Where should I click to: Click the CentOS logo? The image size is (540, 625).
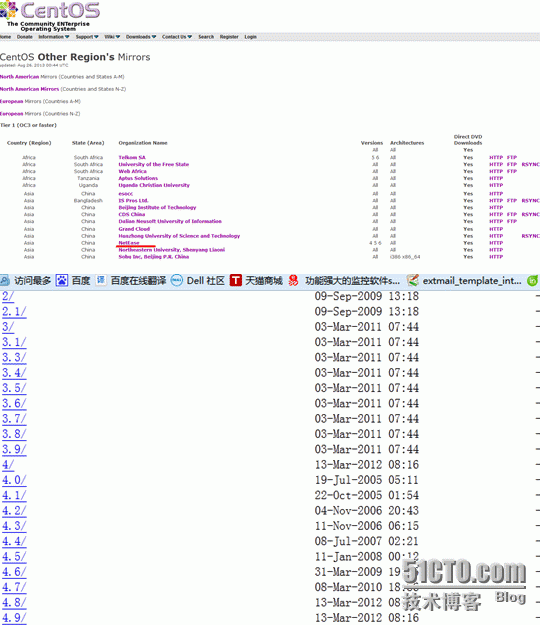click(50, 15)
